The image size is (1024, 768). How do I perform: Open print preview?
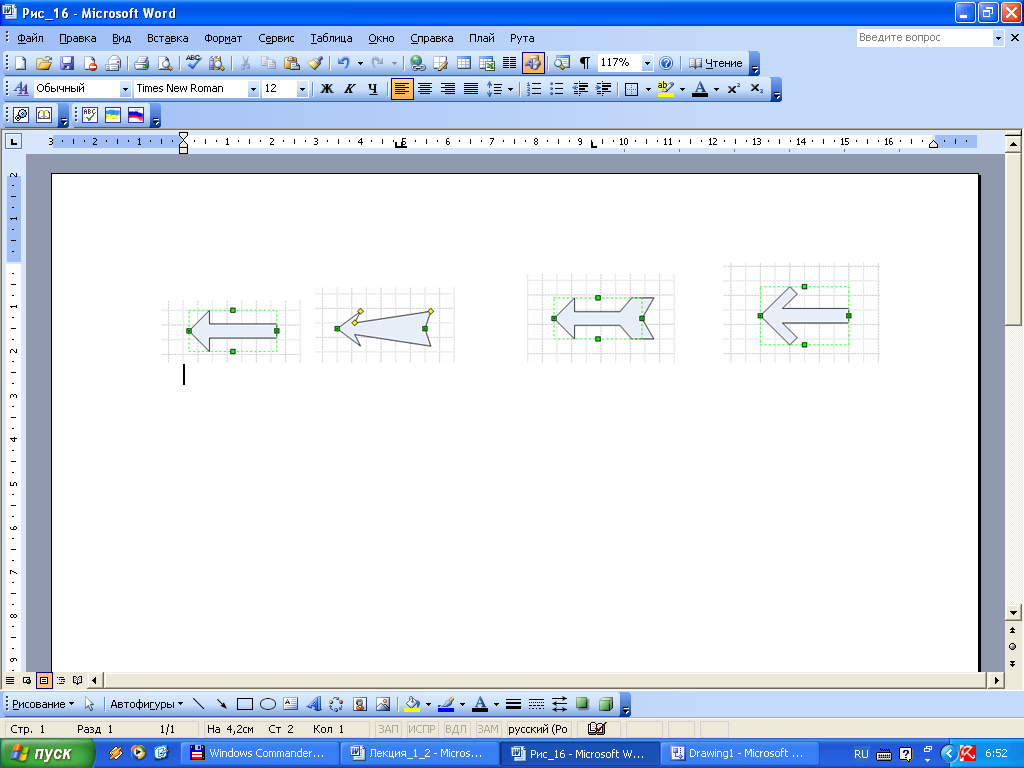click(165, 63)
